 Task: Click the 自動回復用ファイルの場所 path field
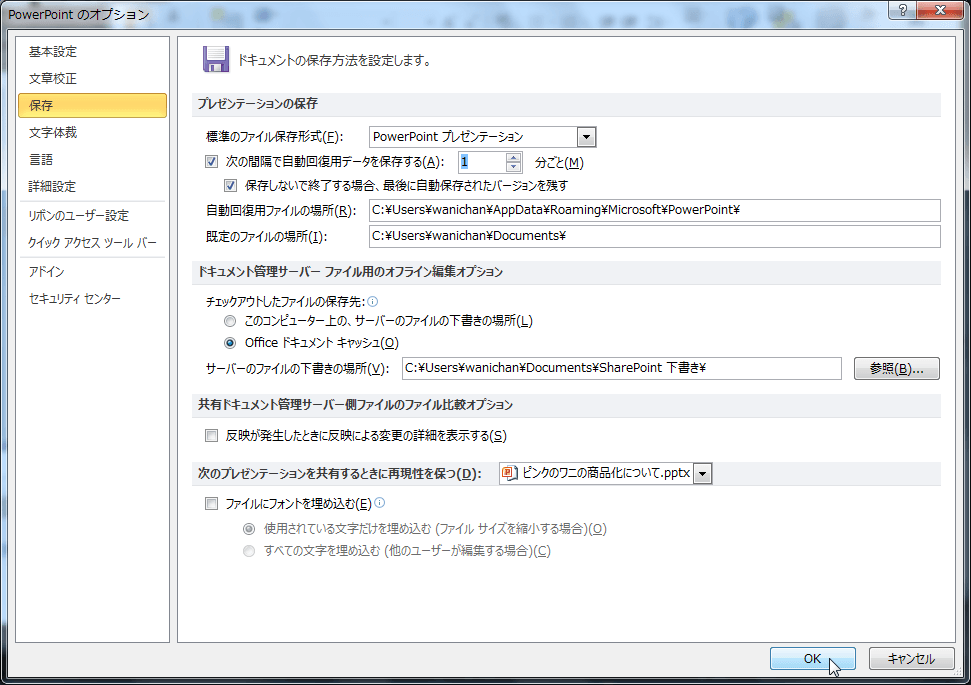[655, 210]
